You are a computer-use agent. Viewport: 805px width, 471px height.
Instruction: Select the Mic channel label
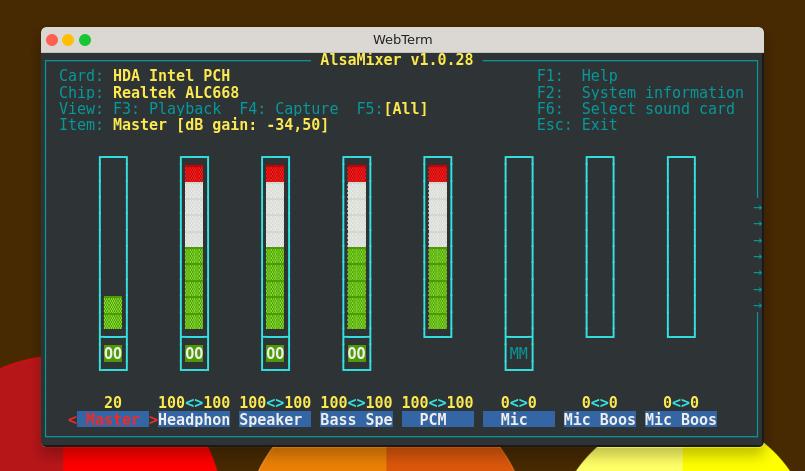519,419
